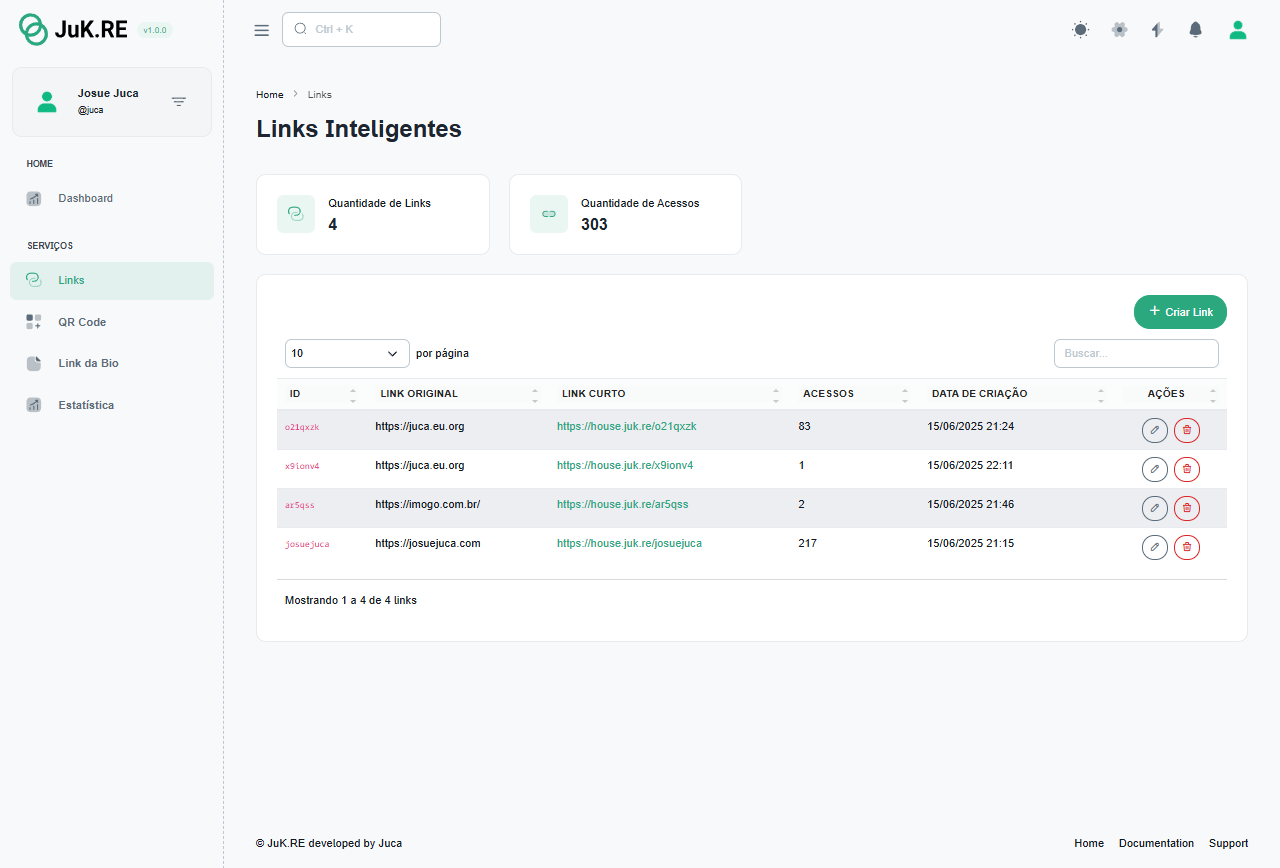
Task: Go to Estatística sidebar item
Action: (x=86, y=405)
